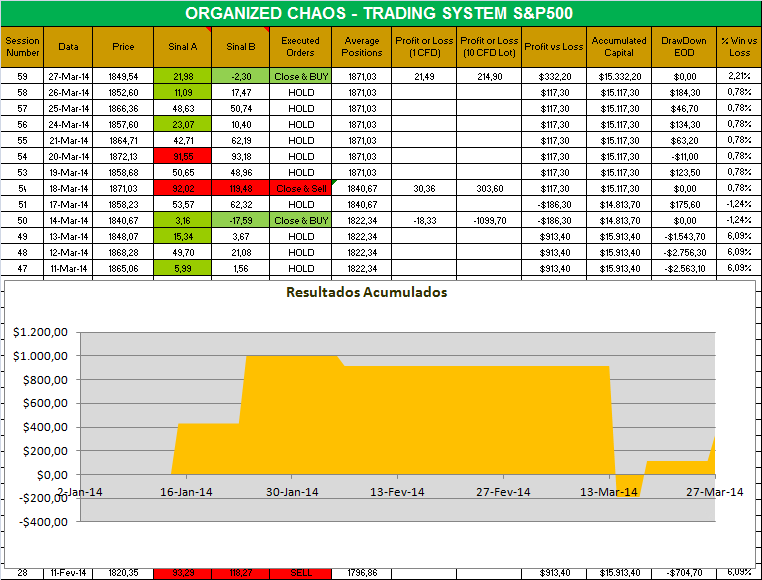Click chart axis label 27-Fev-14
This screenshot has width=762, height=580.
pos(503,492)
